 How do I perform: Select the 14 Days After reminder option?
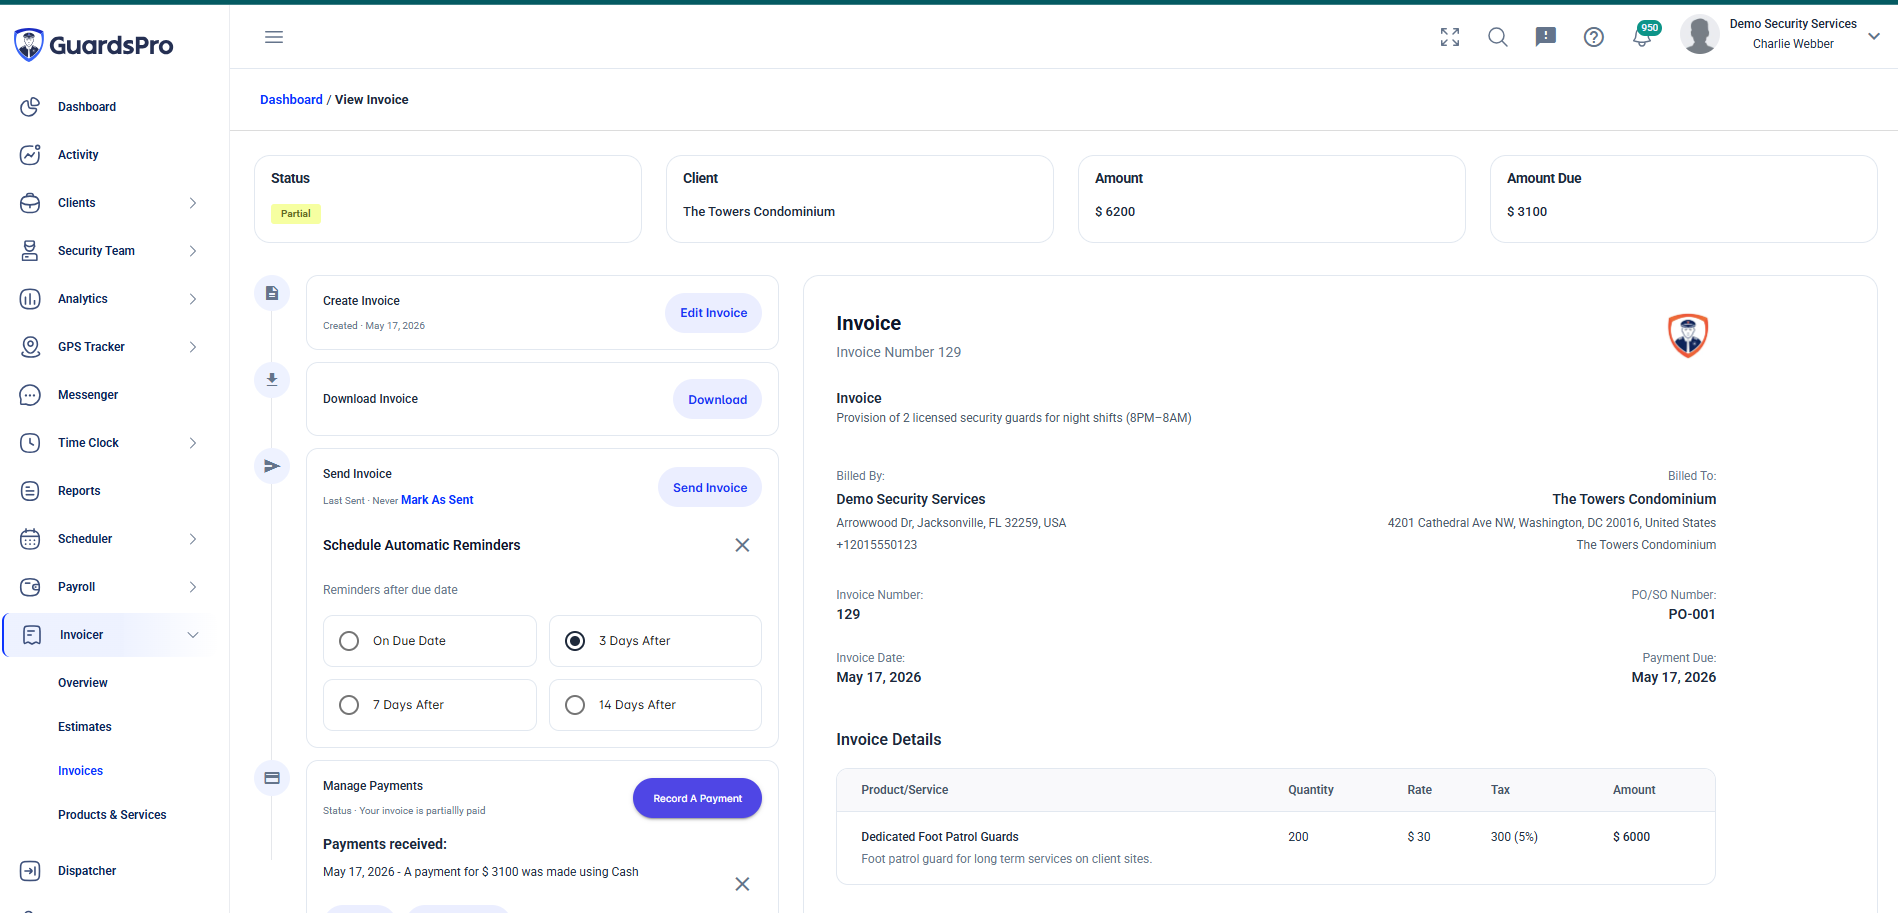point(655,705)
